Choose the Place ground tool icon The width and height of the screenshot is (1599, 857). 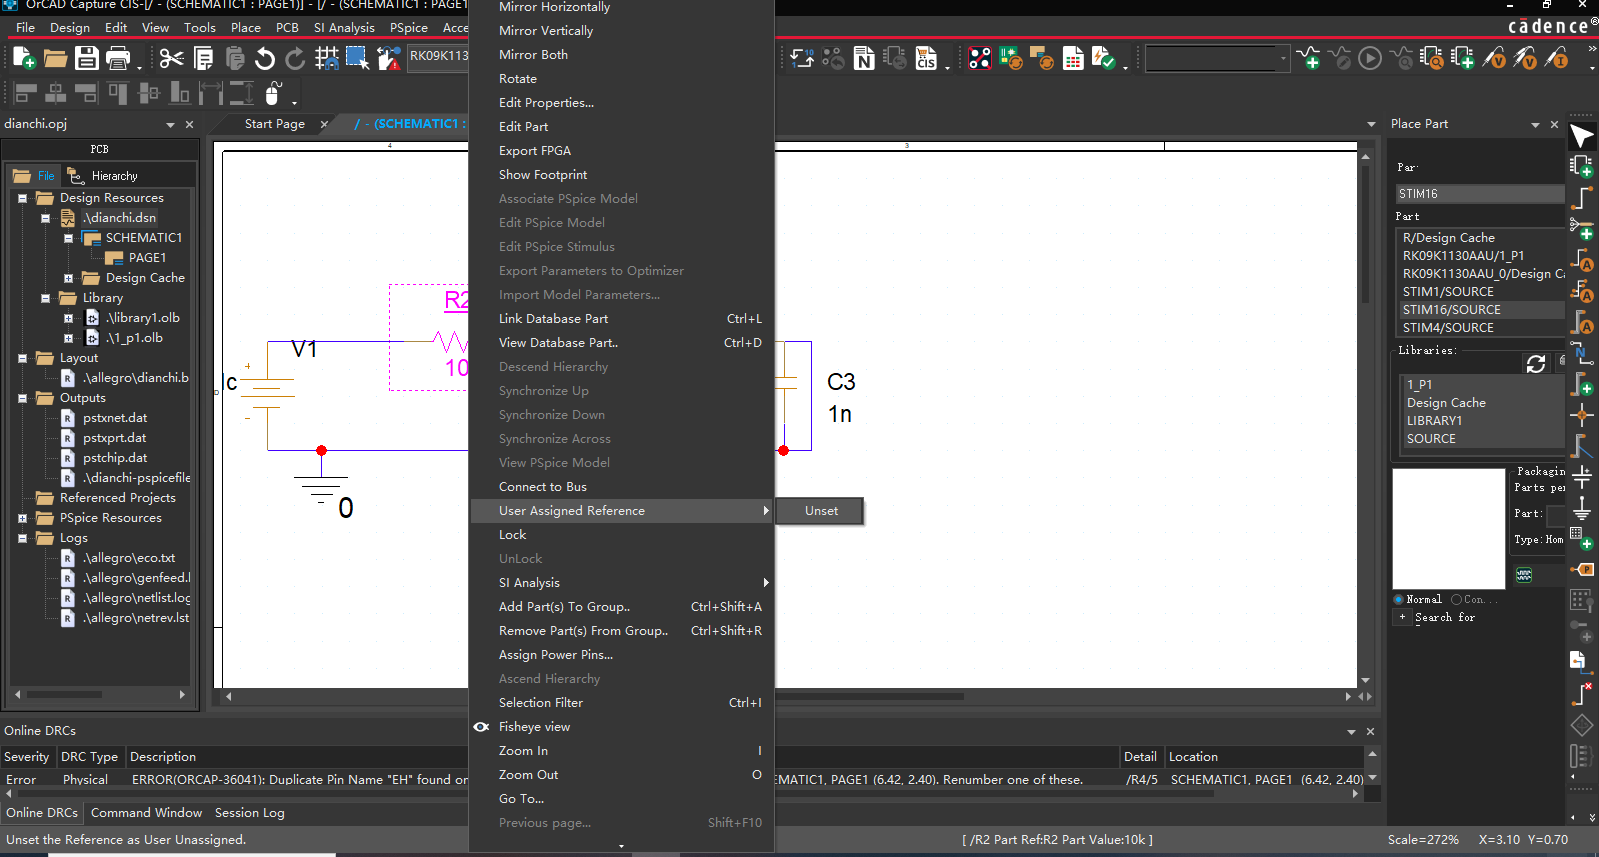pyautogui.click(x=1581, y=508)
